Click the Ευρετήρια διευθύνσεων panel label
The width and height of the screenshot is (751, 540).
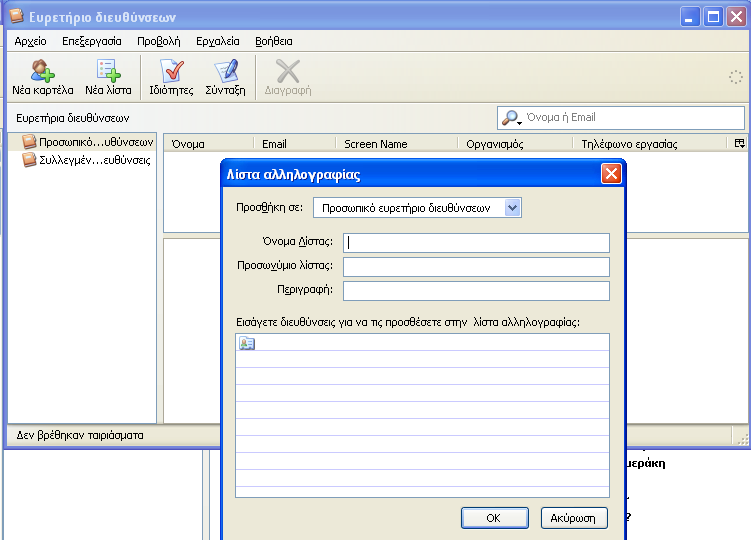tap(72, 118)
